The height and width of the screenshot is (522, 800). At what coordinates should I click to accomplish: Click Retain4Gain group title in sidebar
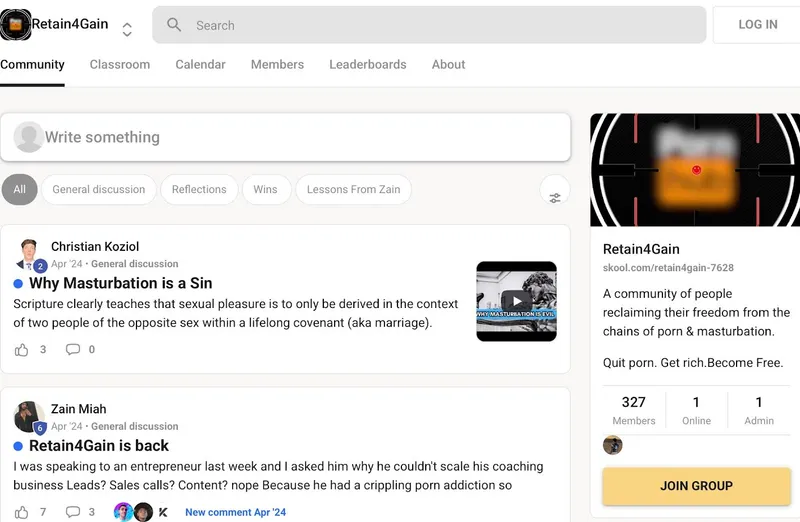coord(641,249)
